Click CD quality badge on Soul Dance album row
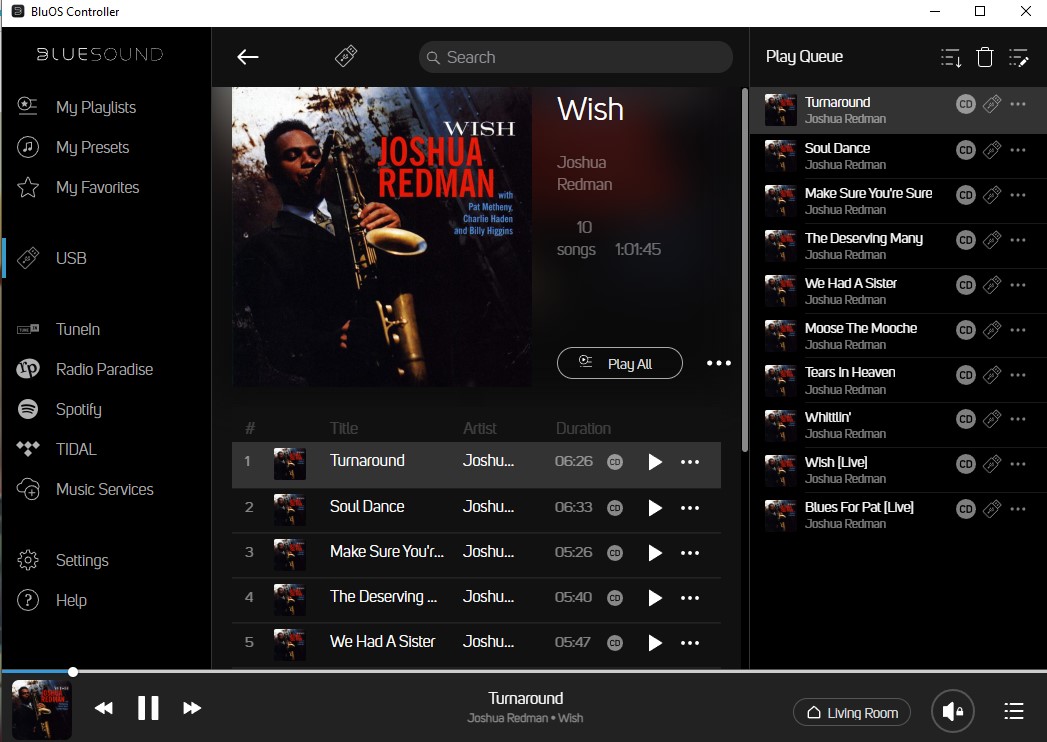1047x742 pixels. pyautogui.click(x=615, y=508)
